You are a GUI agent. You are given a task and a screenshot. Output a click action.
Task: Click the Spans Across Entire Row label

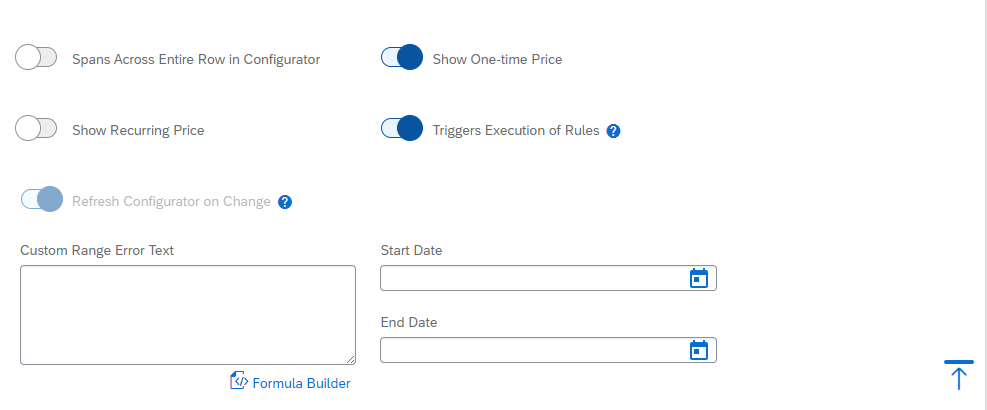196,59
